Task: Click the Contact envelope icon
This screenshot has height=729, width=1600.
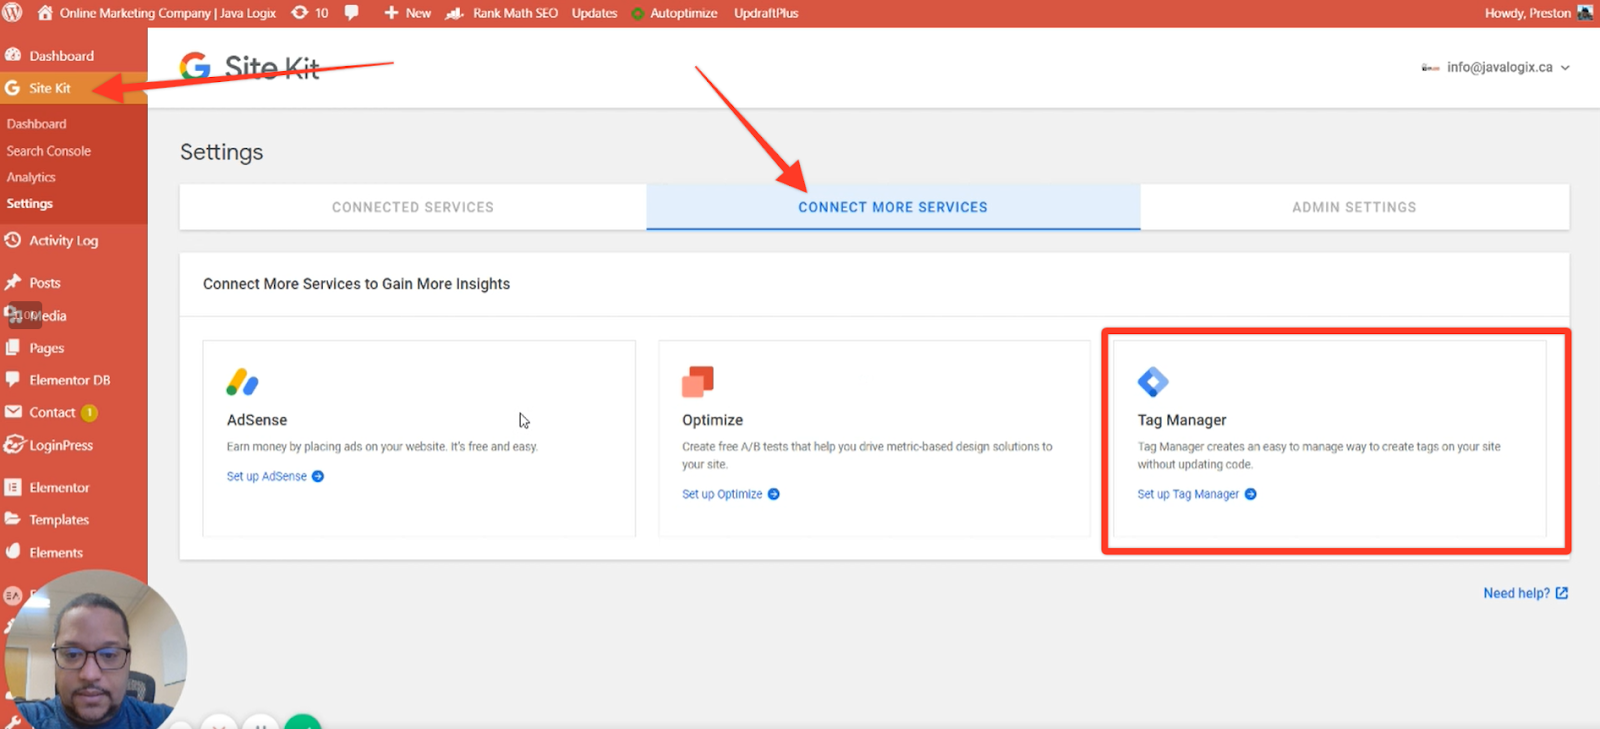Action: tap(13, 412)
